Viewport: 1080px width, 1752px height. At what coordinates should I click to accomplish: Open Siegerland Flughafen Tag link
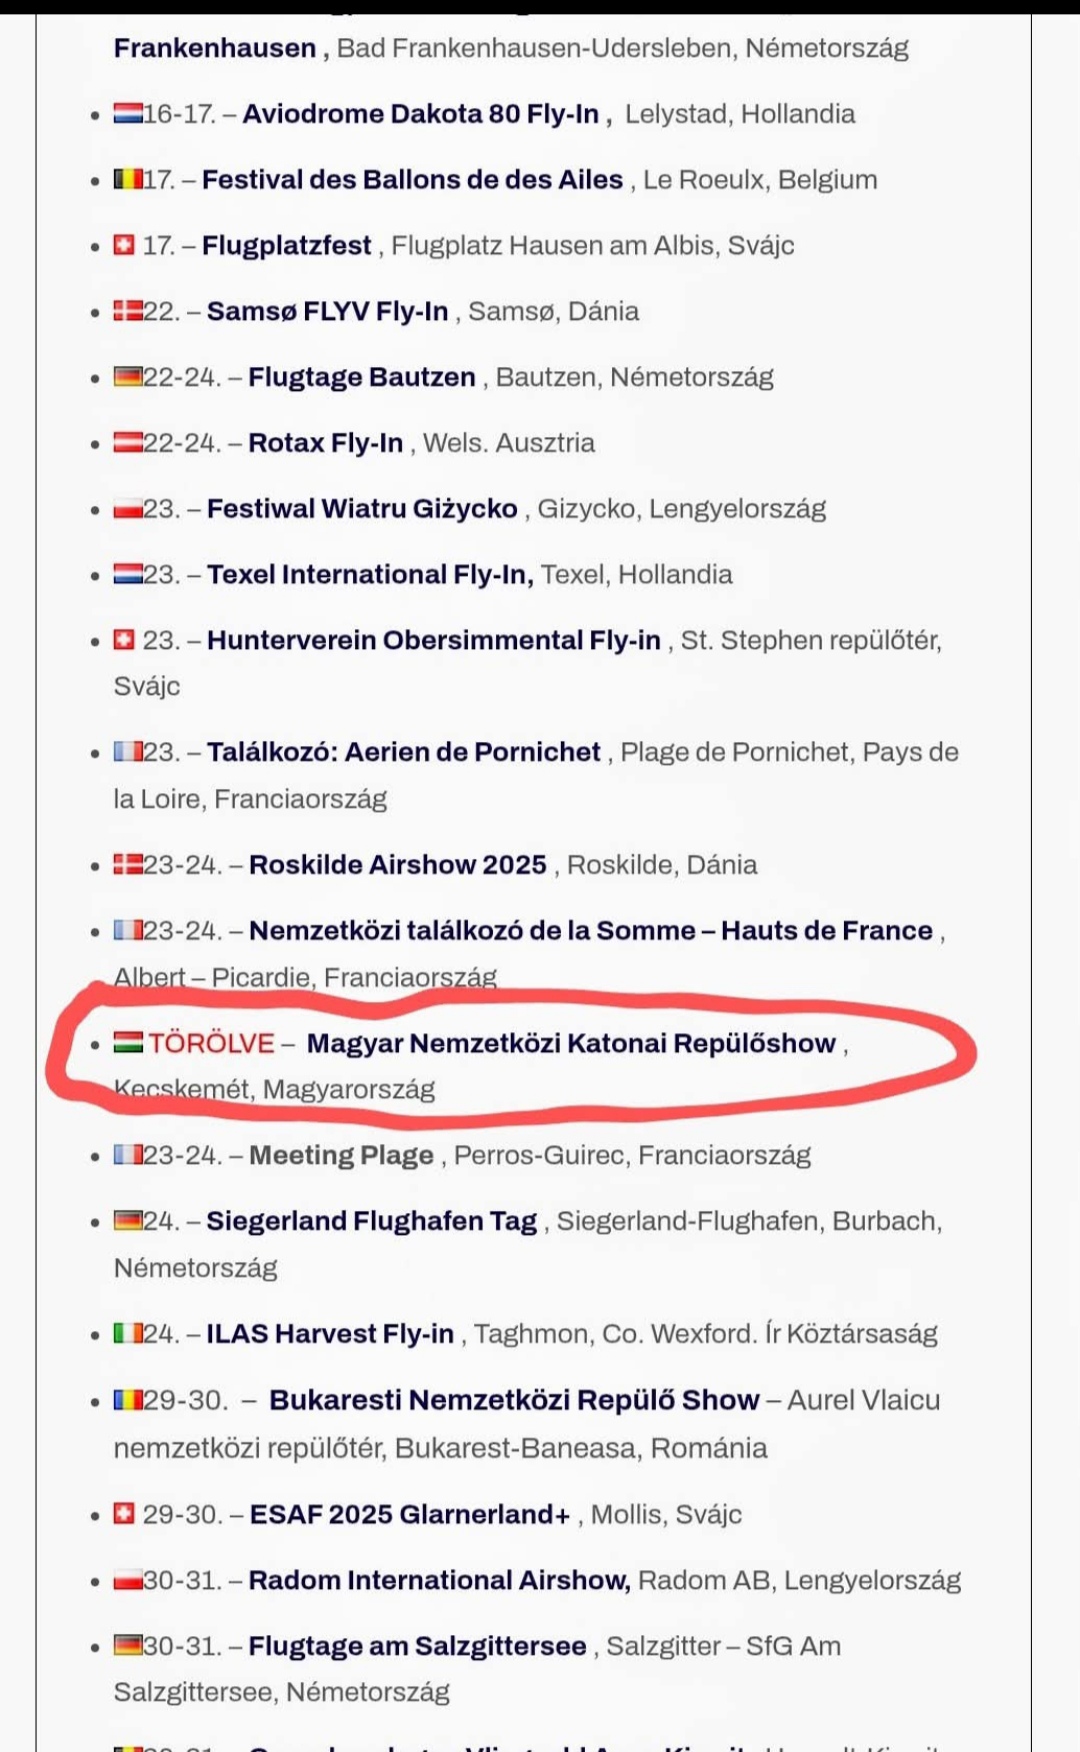pos(372,1222)
